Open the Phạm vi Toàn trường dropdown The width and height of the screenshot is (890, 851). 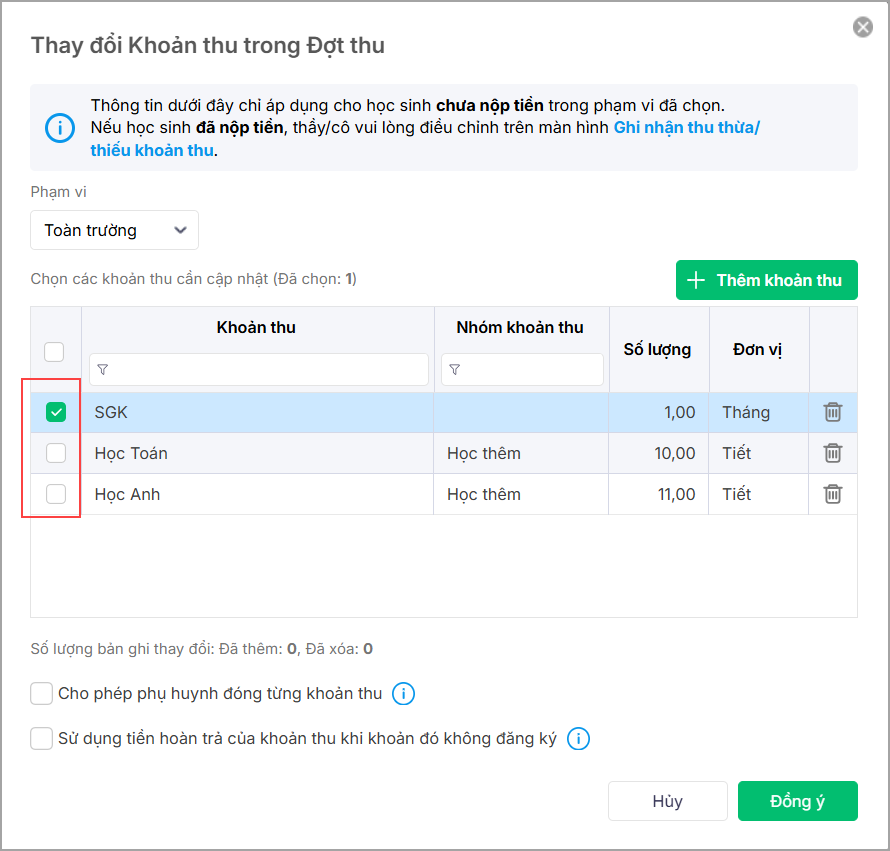click(114, 230)
